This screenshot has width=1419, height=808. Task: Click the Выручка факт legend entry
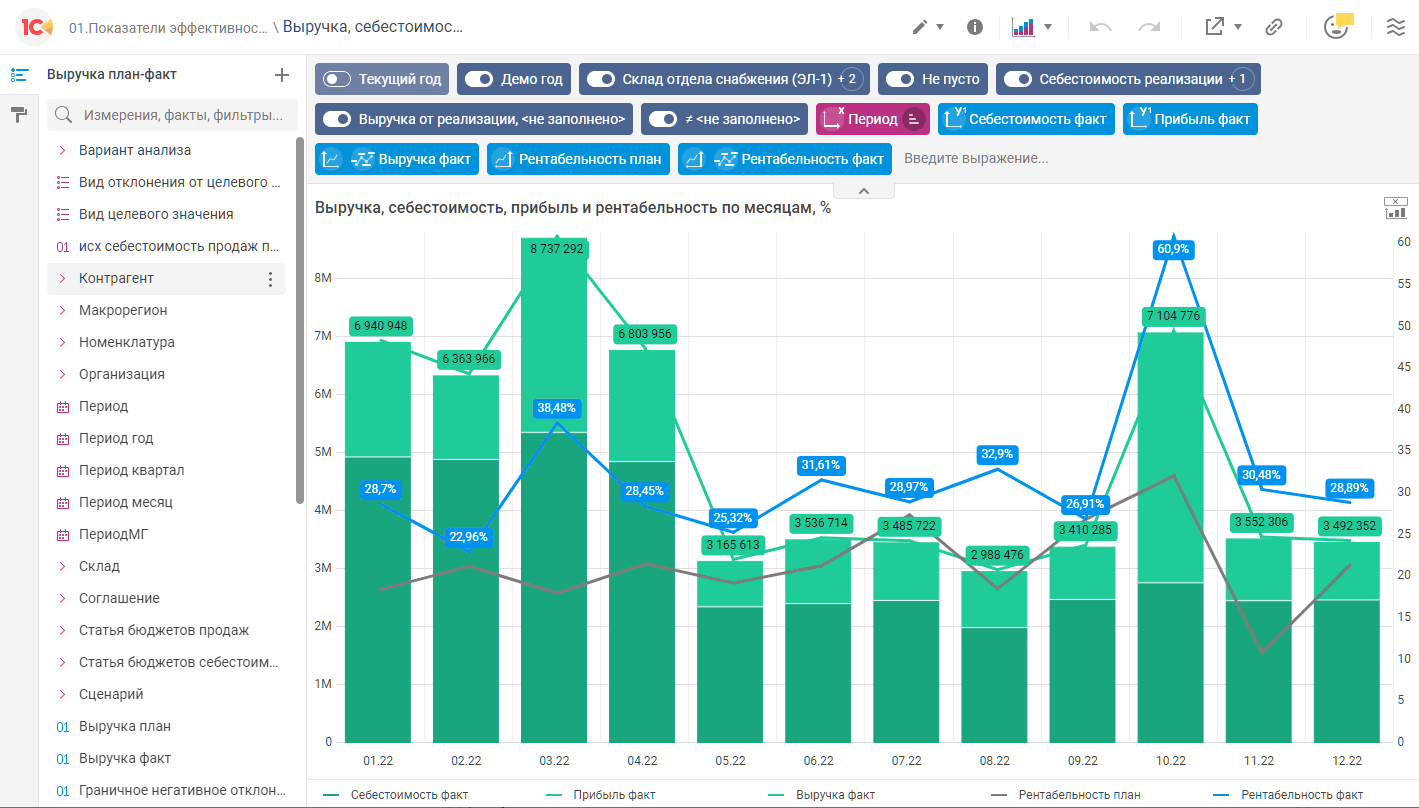click(x=823, y=795)
